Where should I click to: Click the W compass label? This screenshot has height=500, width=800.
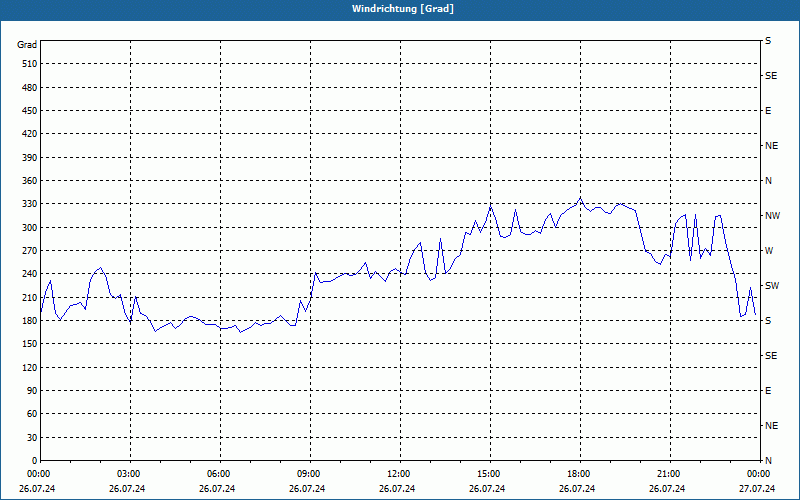point(769,251)
